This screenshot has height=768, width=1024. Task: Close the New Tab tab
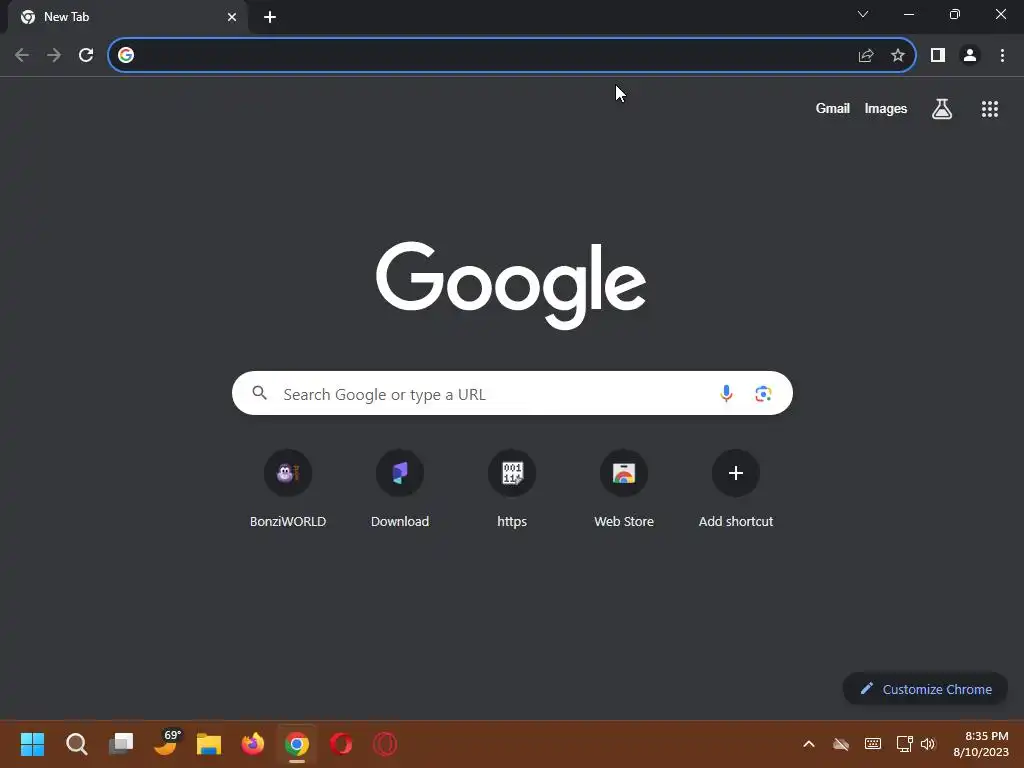click(x=232, y=17)
